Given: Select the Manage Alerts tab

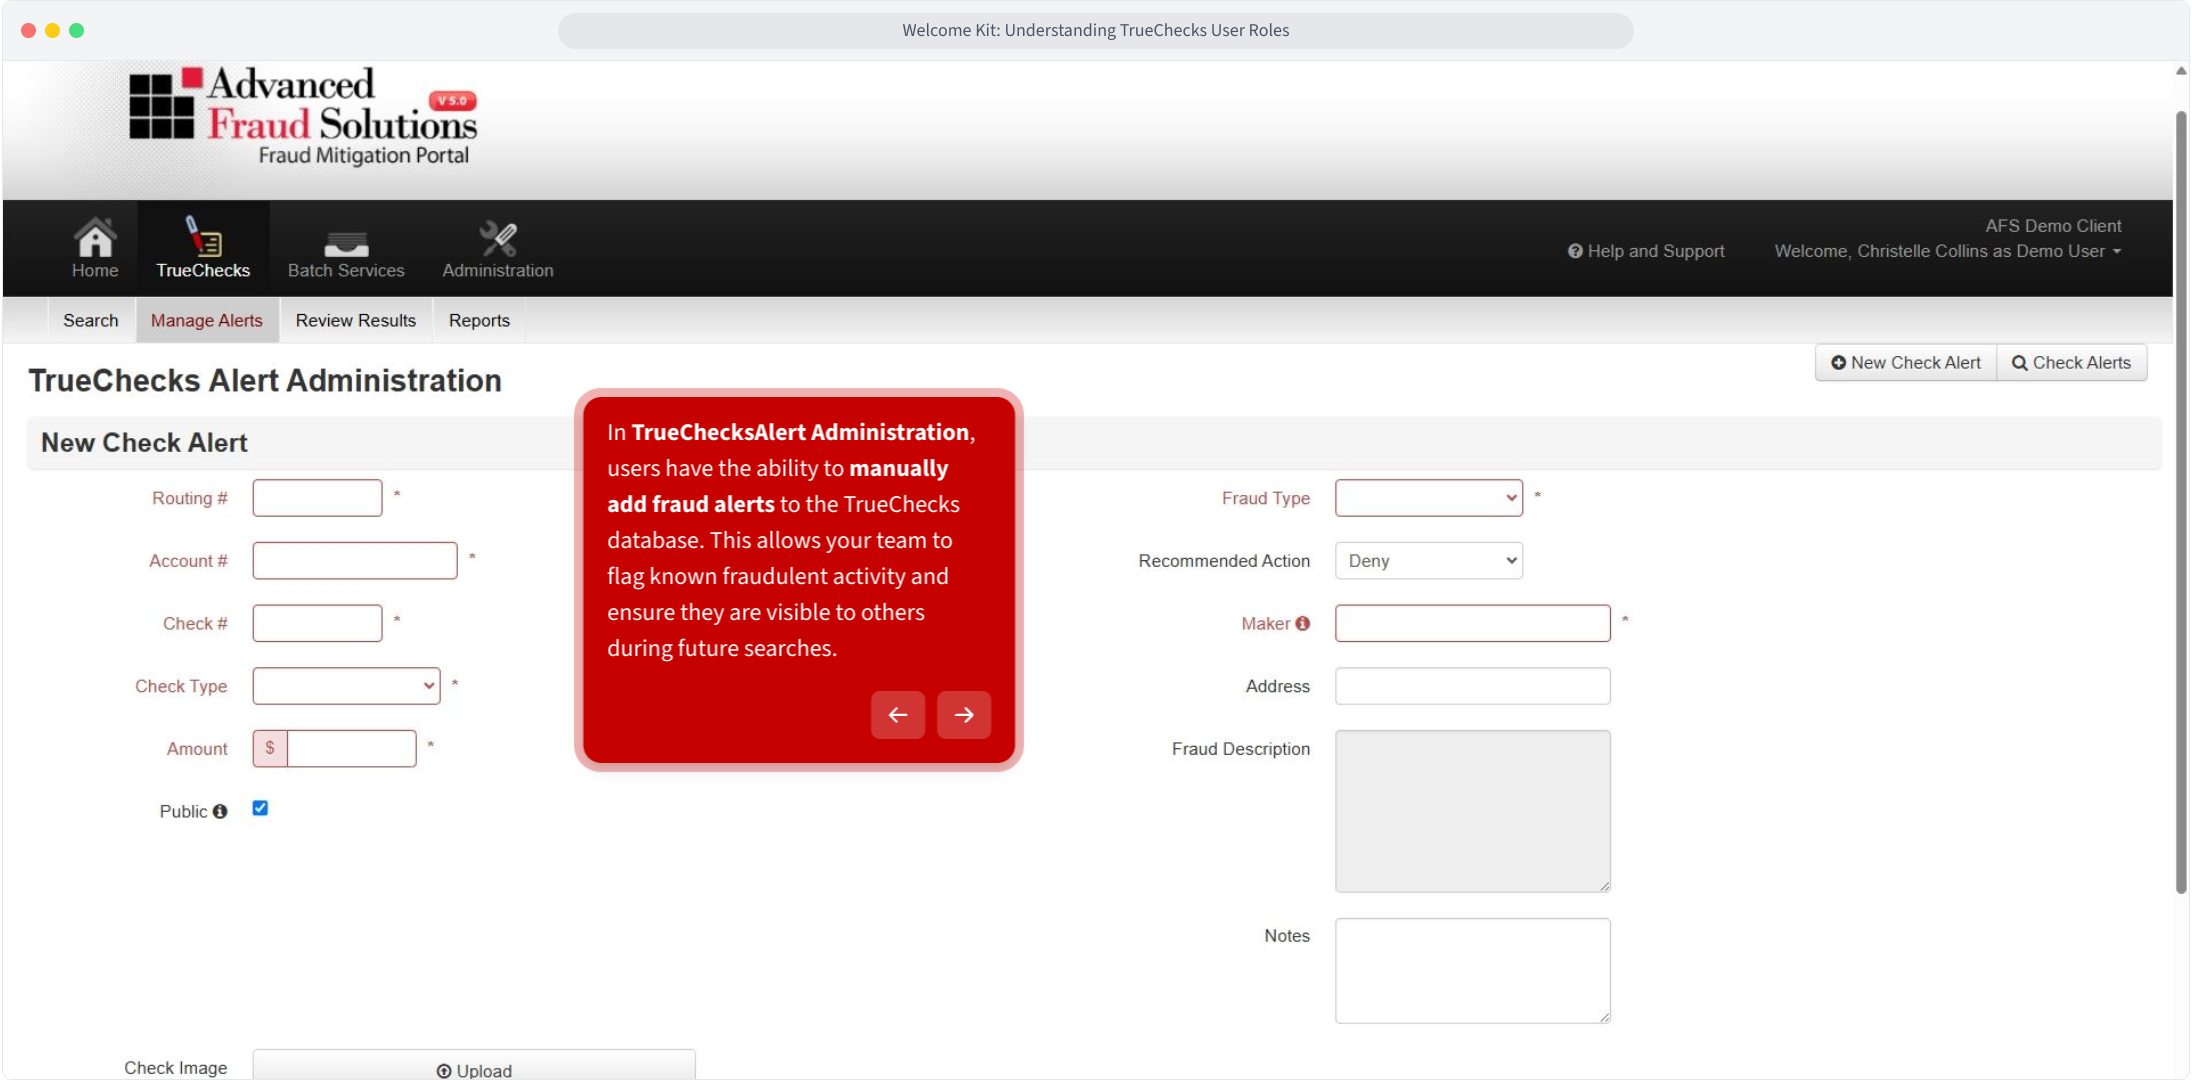Looking at the screenshot, I should (207, 320).
